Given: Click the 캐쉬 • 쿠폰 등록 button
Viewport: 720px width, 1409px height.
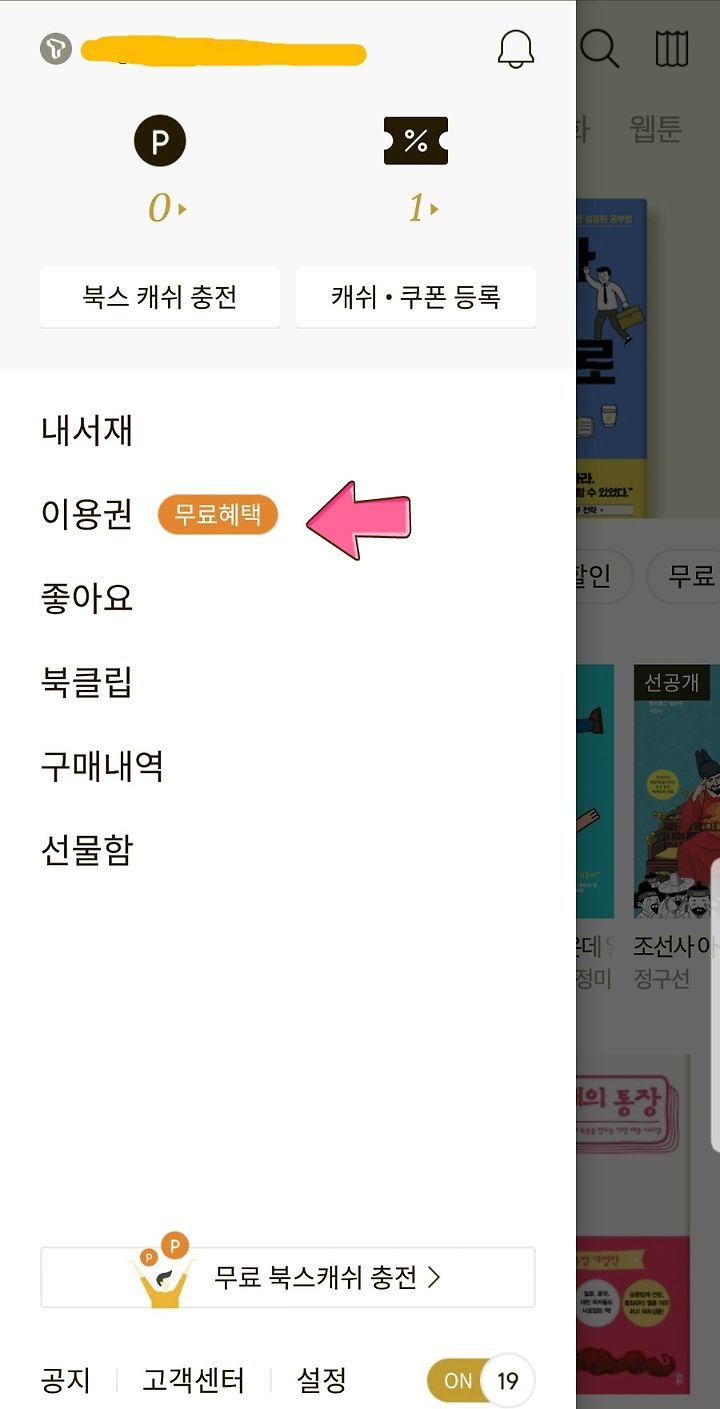Looking at the screenshot, I should (416, 297).
